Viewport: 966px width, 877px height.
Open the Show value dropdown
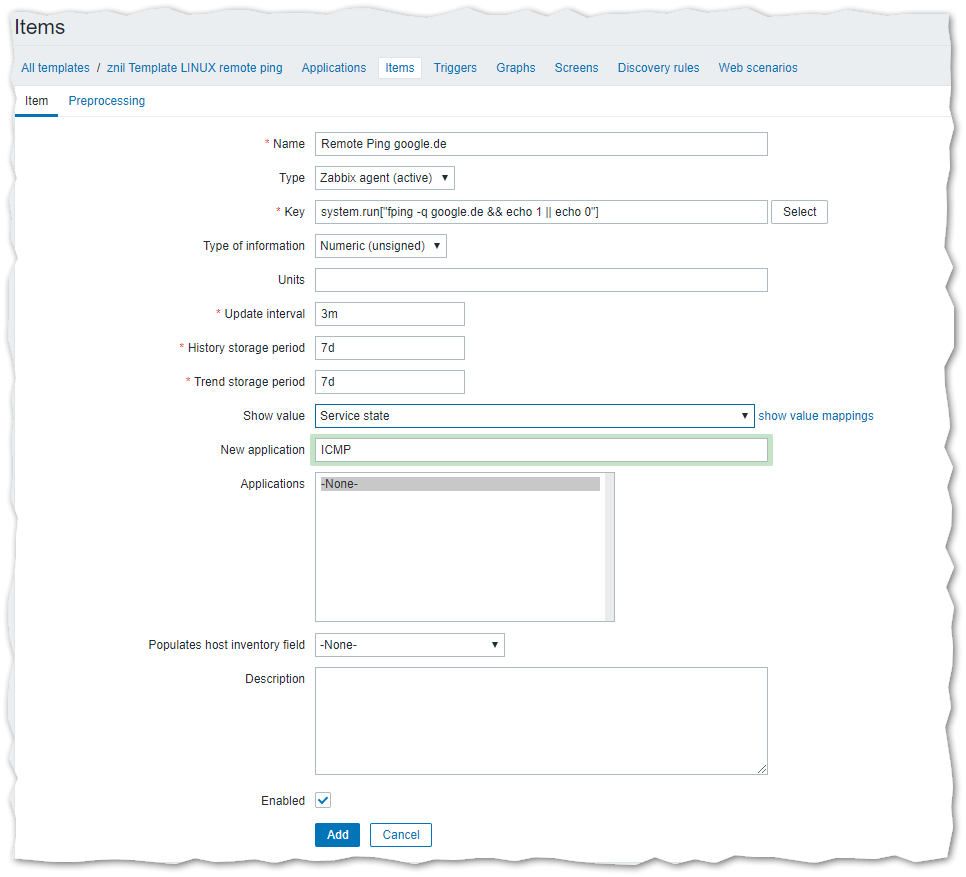click(x=534, y=416)
